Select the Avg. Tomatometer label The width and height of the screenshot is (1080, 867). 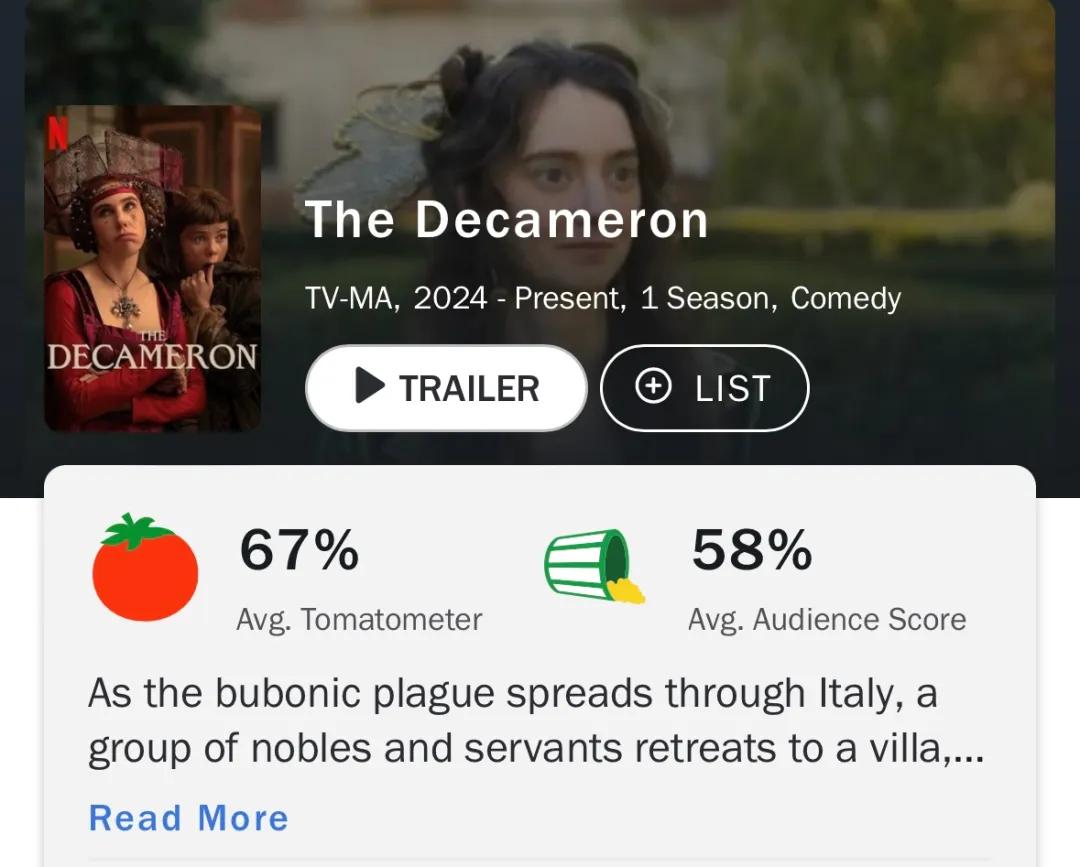pyautogui.click(x=359, y=620)
